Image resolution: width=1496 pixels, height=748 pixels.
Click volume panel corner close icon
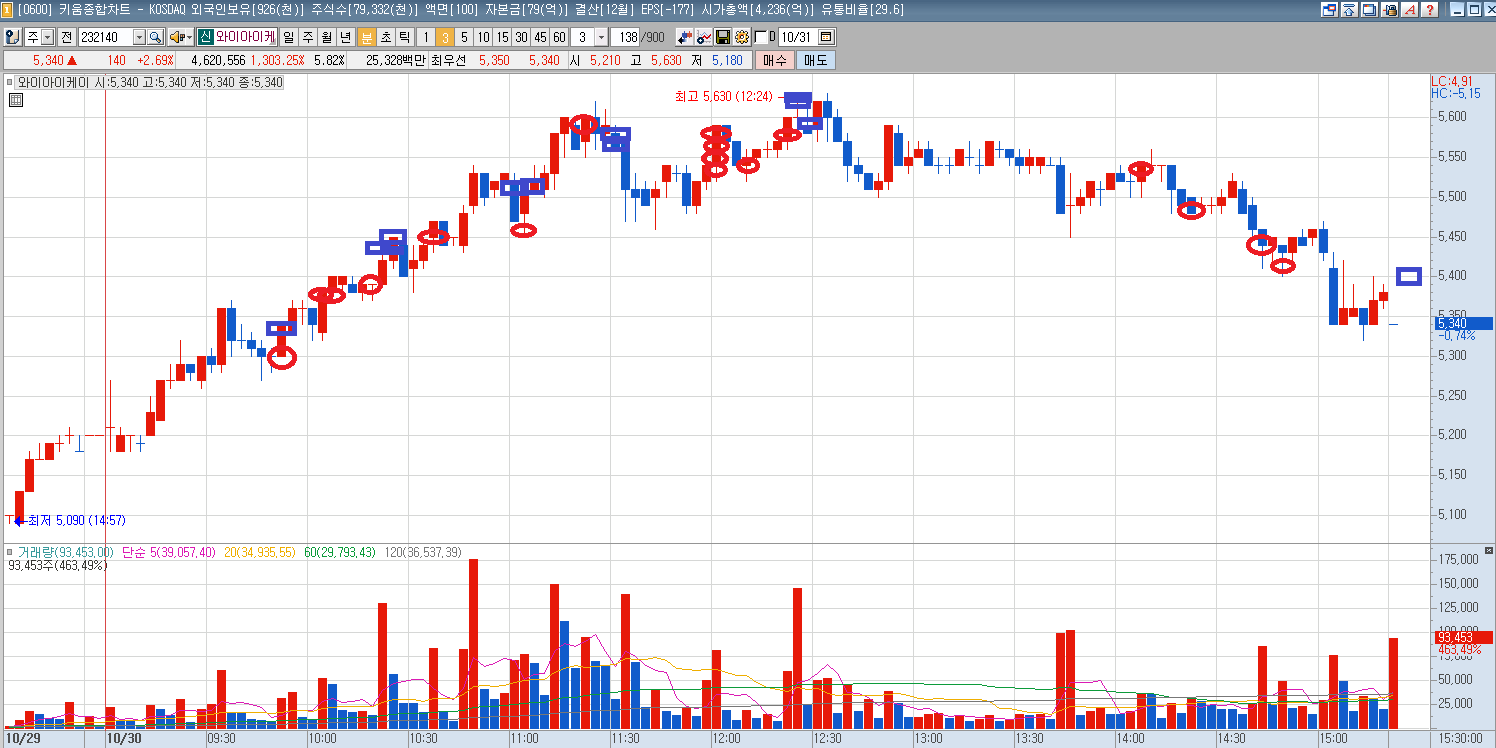pos(1488,551)
